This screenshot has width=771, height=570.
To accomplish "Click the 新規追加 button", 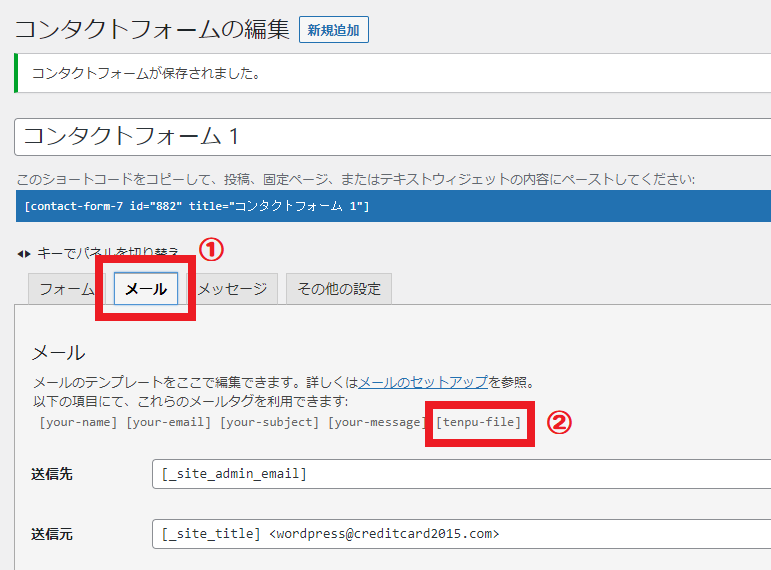I will point(334,30).
